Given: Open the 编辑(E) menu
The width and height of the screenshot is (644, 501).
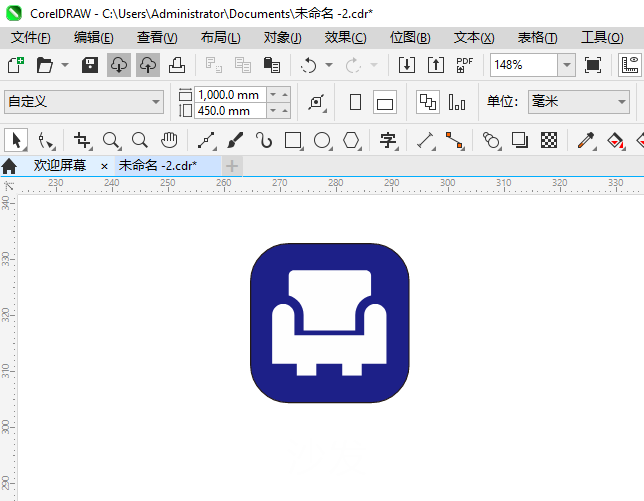Looking at the screenshot, I should coord(94,37).
